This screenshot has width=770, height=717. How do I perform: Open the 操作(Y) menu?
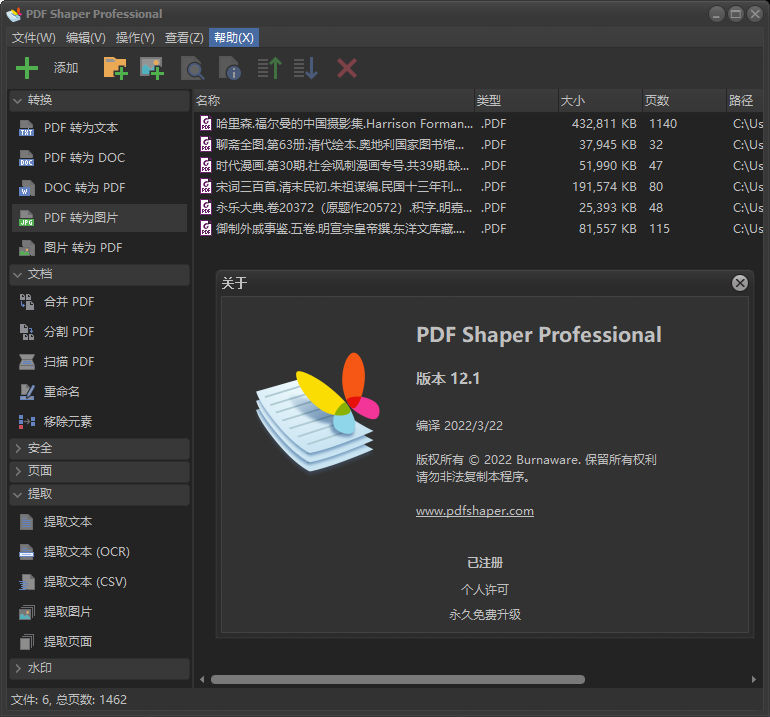click(135, 38)
